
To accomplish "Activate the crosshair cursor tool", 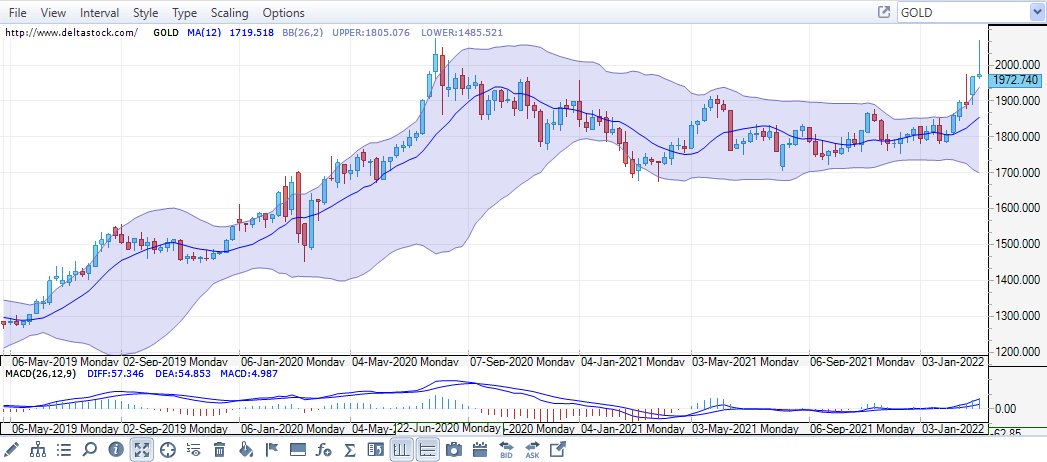I will [168, 449].
